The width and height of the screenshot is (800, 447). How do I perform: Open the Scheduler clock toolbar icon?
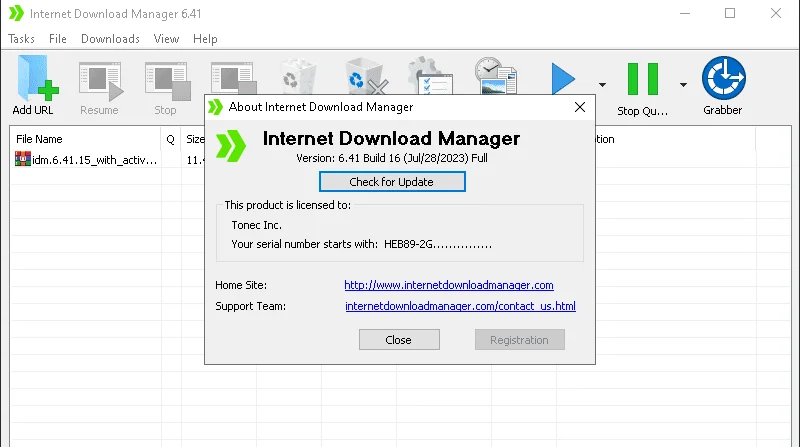pos(496,76)
